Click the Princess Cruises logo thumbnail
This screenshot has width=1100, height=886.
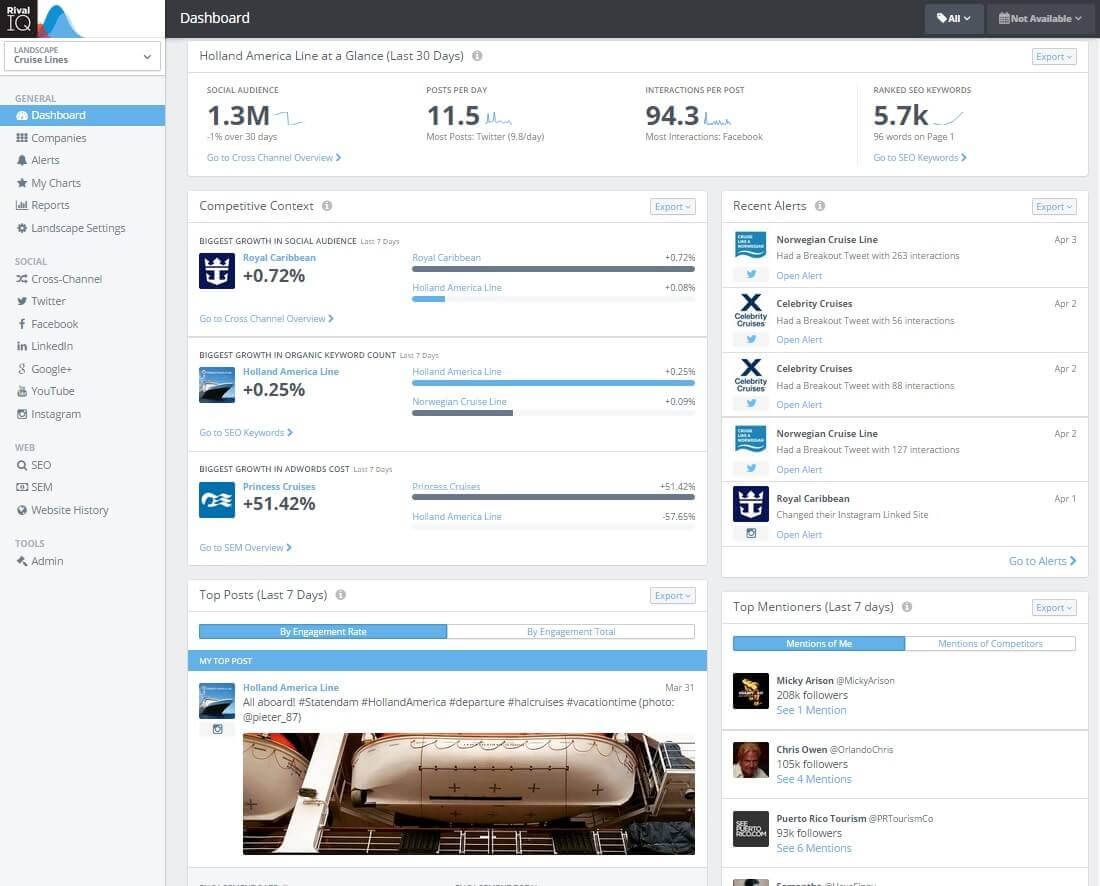(x=217, y=499)
